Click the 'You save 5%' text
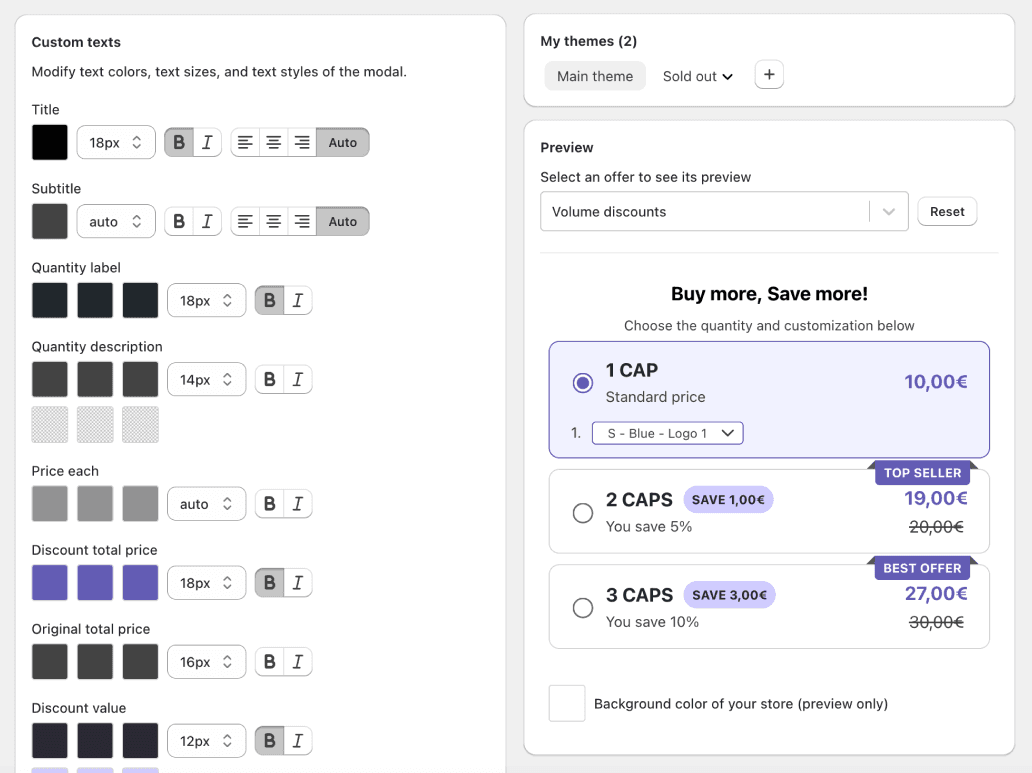This screenshot has height=773, width=1032. 649,527
